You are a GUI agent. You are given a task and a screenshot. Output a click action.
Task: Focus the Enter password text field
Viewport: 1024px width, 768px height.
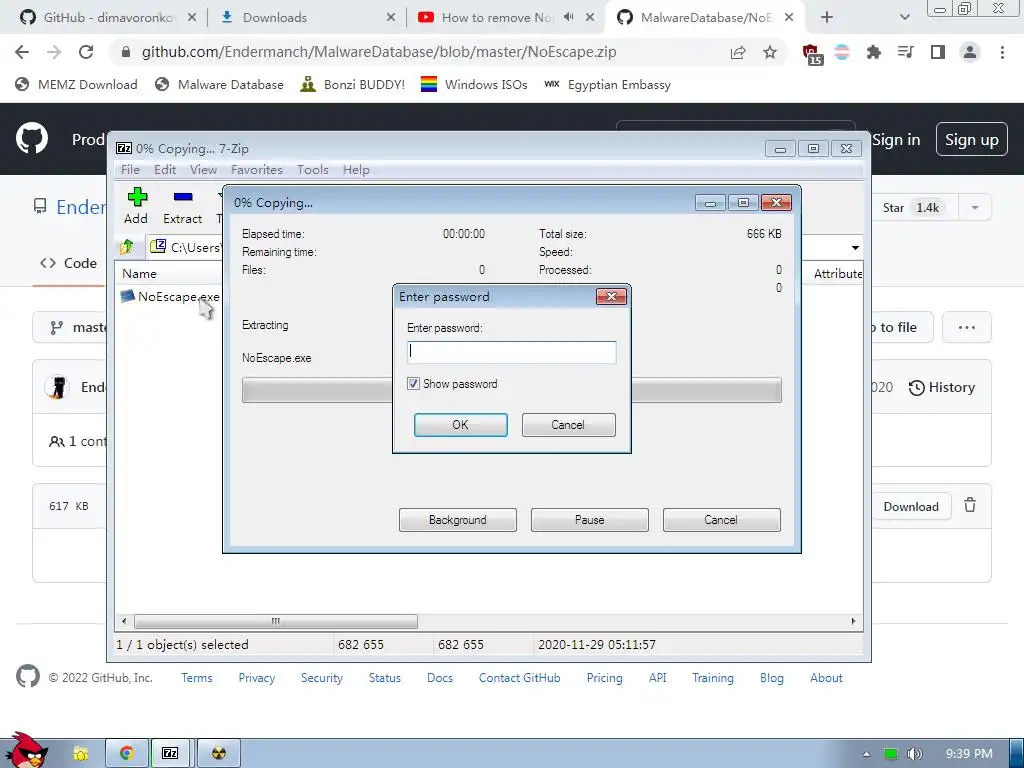511,352
